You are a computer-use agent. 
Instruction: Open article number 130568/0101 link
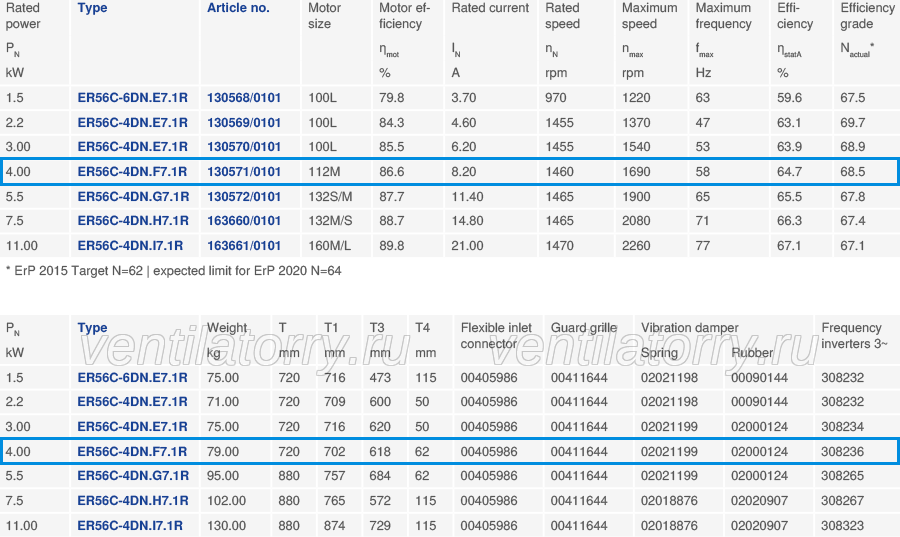(x=244, y=98)
